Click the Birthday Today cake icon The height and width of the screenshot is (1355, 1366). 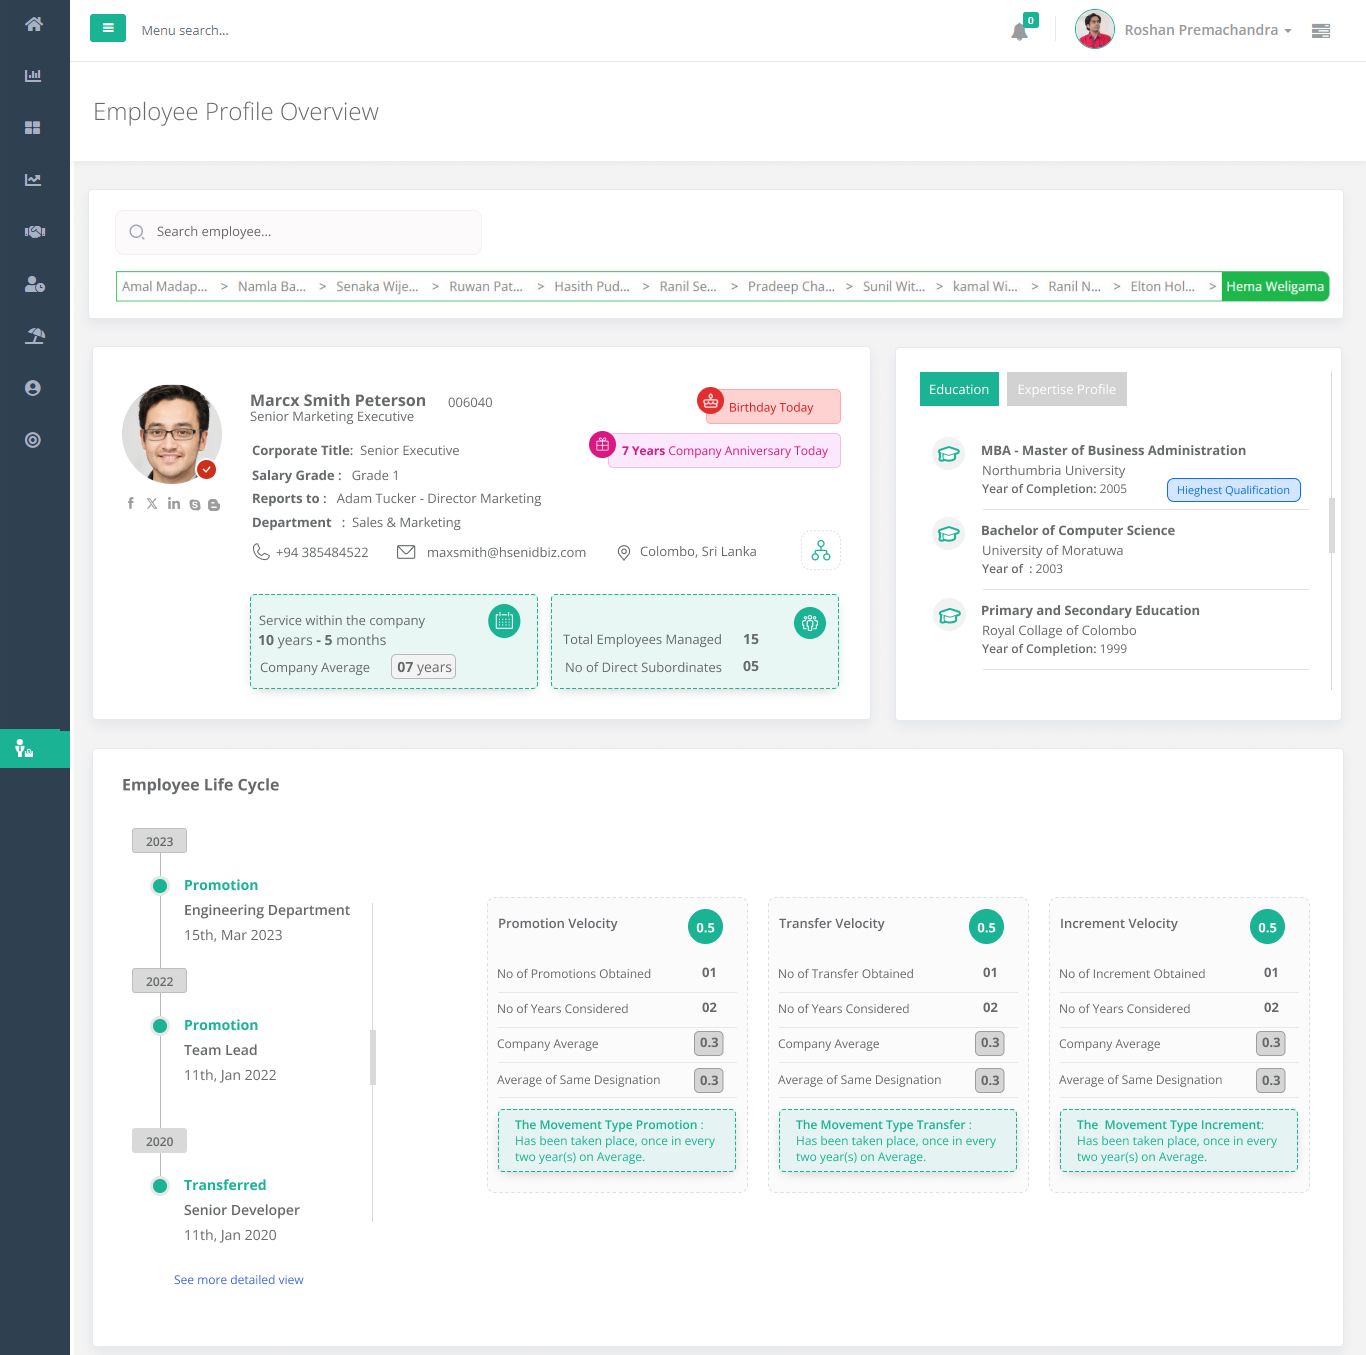click(x=710, y=401)
